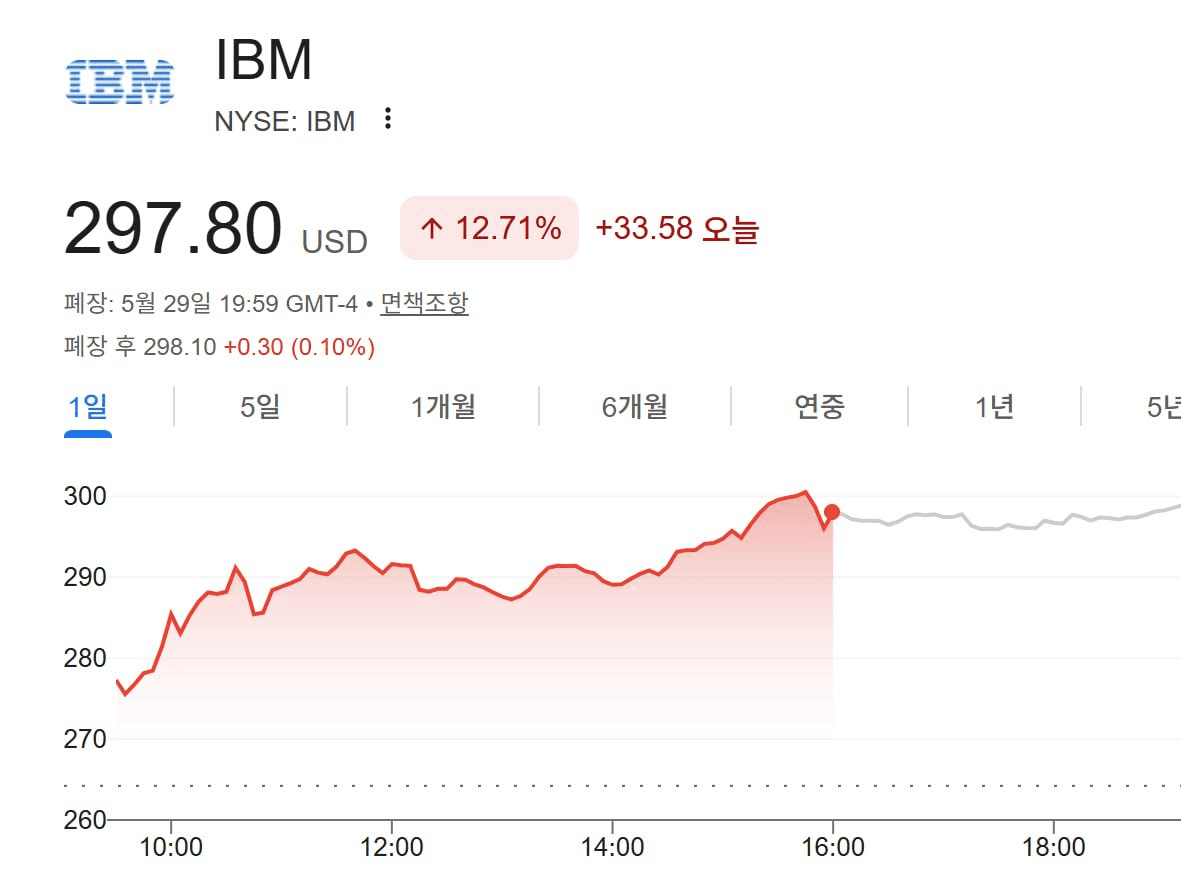Viewport: 1181px width, 888px height.
Task: Click the dotted previous-close line
Action: (622, 786)
